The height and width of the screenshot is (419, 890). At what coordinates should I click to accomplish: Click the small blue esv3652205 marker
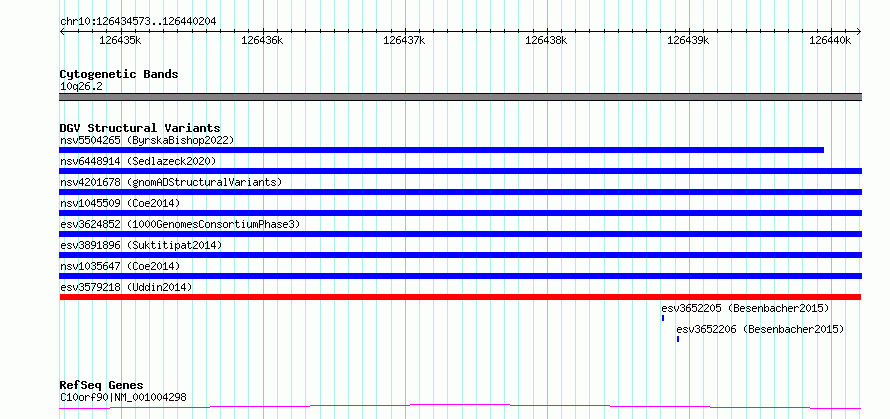(x=663, y=318)
